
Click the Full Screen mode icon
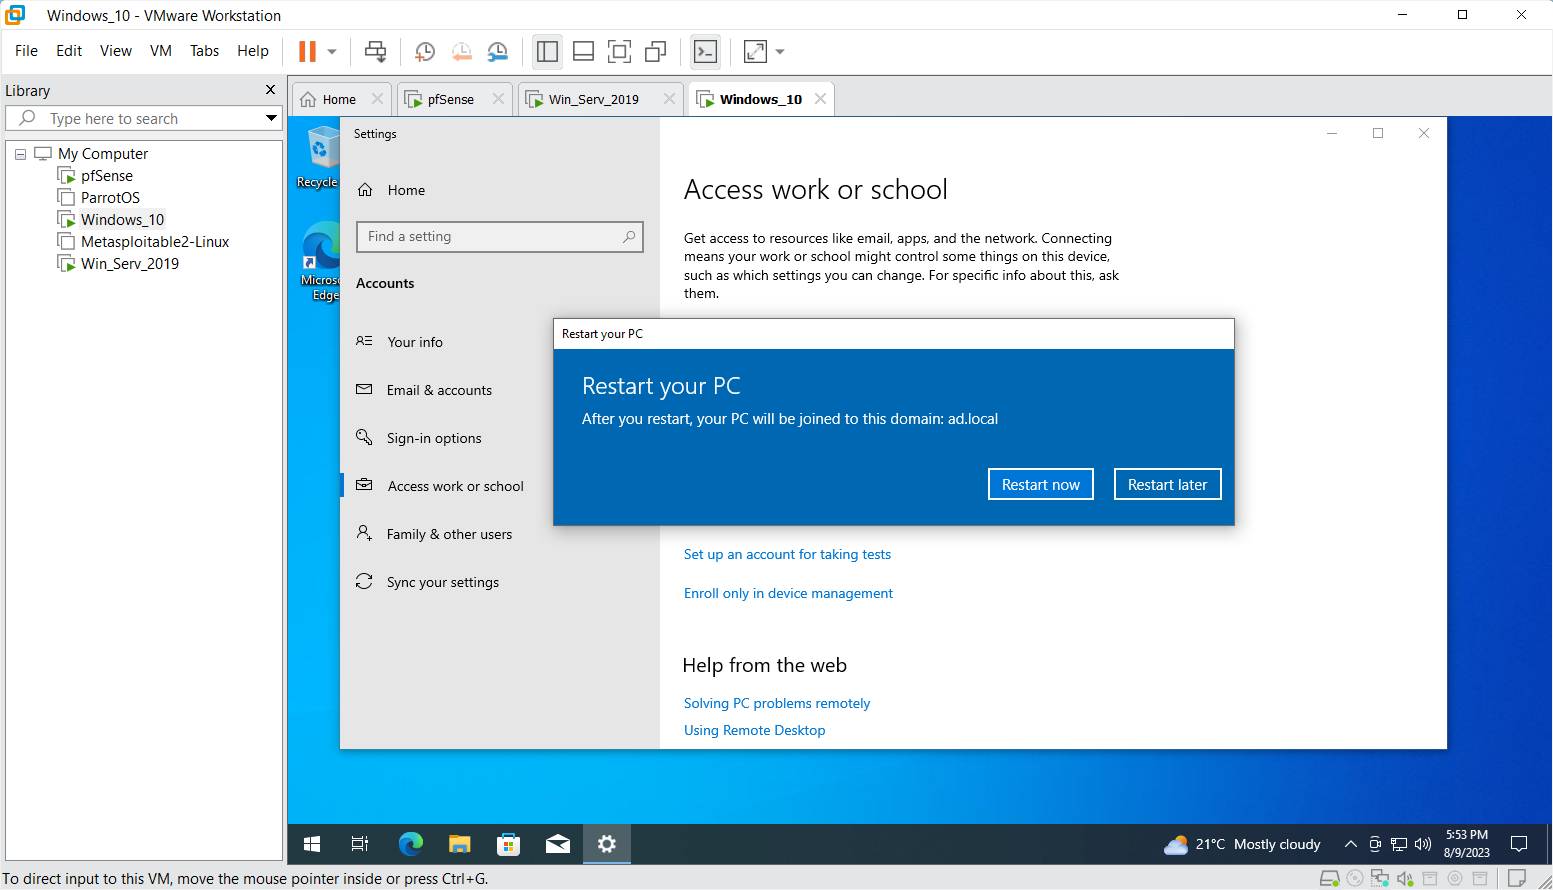[x=620, y=51]
